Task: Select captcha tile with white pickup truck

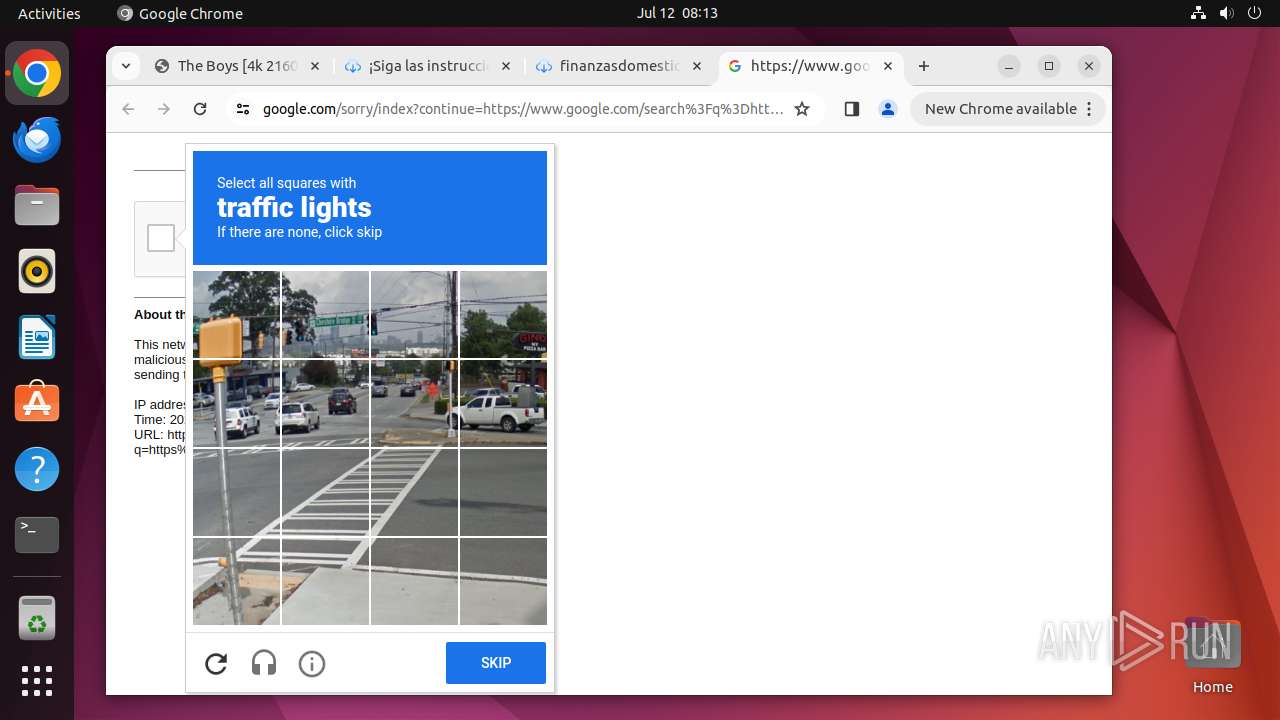Action: pos(503,403)
